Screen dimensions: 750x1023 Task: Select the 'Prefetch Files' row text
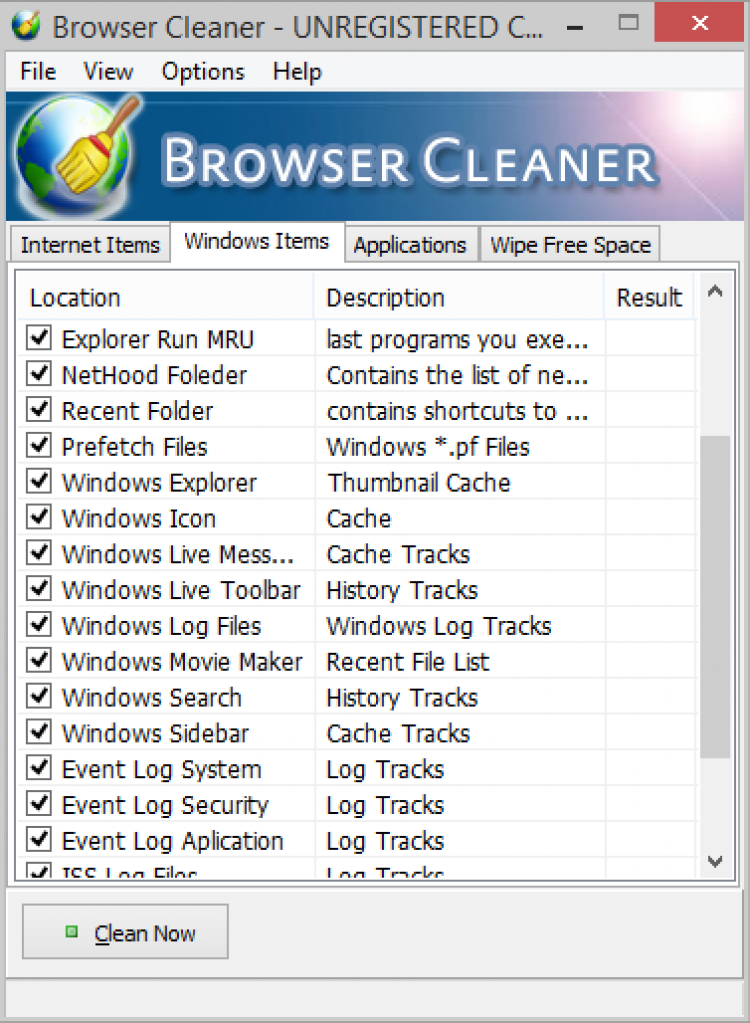point(134,447)
